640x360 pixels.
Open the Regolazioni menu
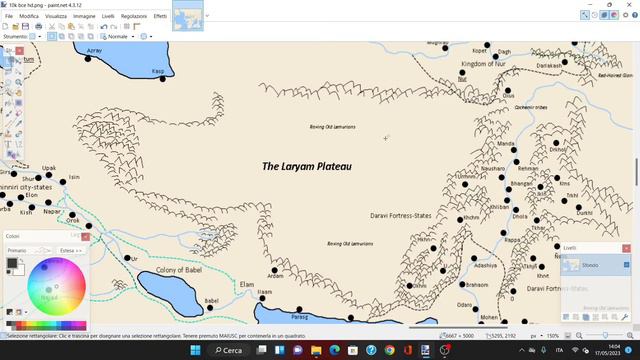tap(133, 16)
